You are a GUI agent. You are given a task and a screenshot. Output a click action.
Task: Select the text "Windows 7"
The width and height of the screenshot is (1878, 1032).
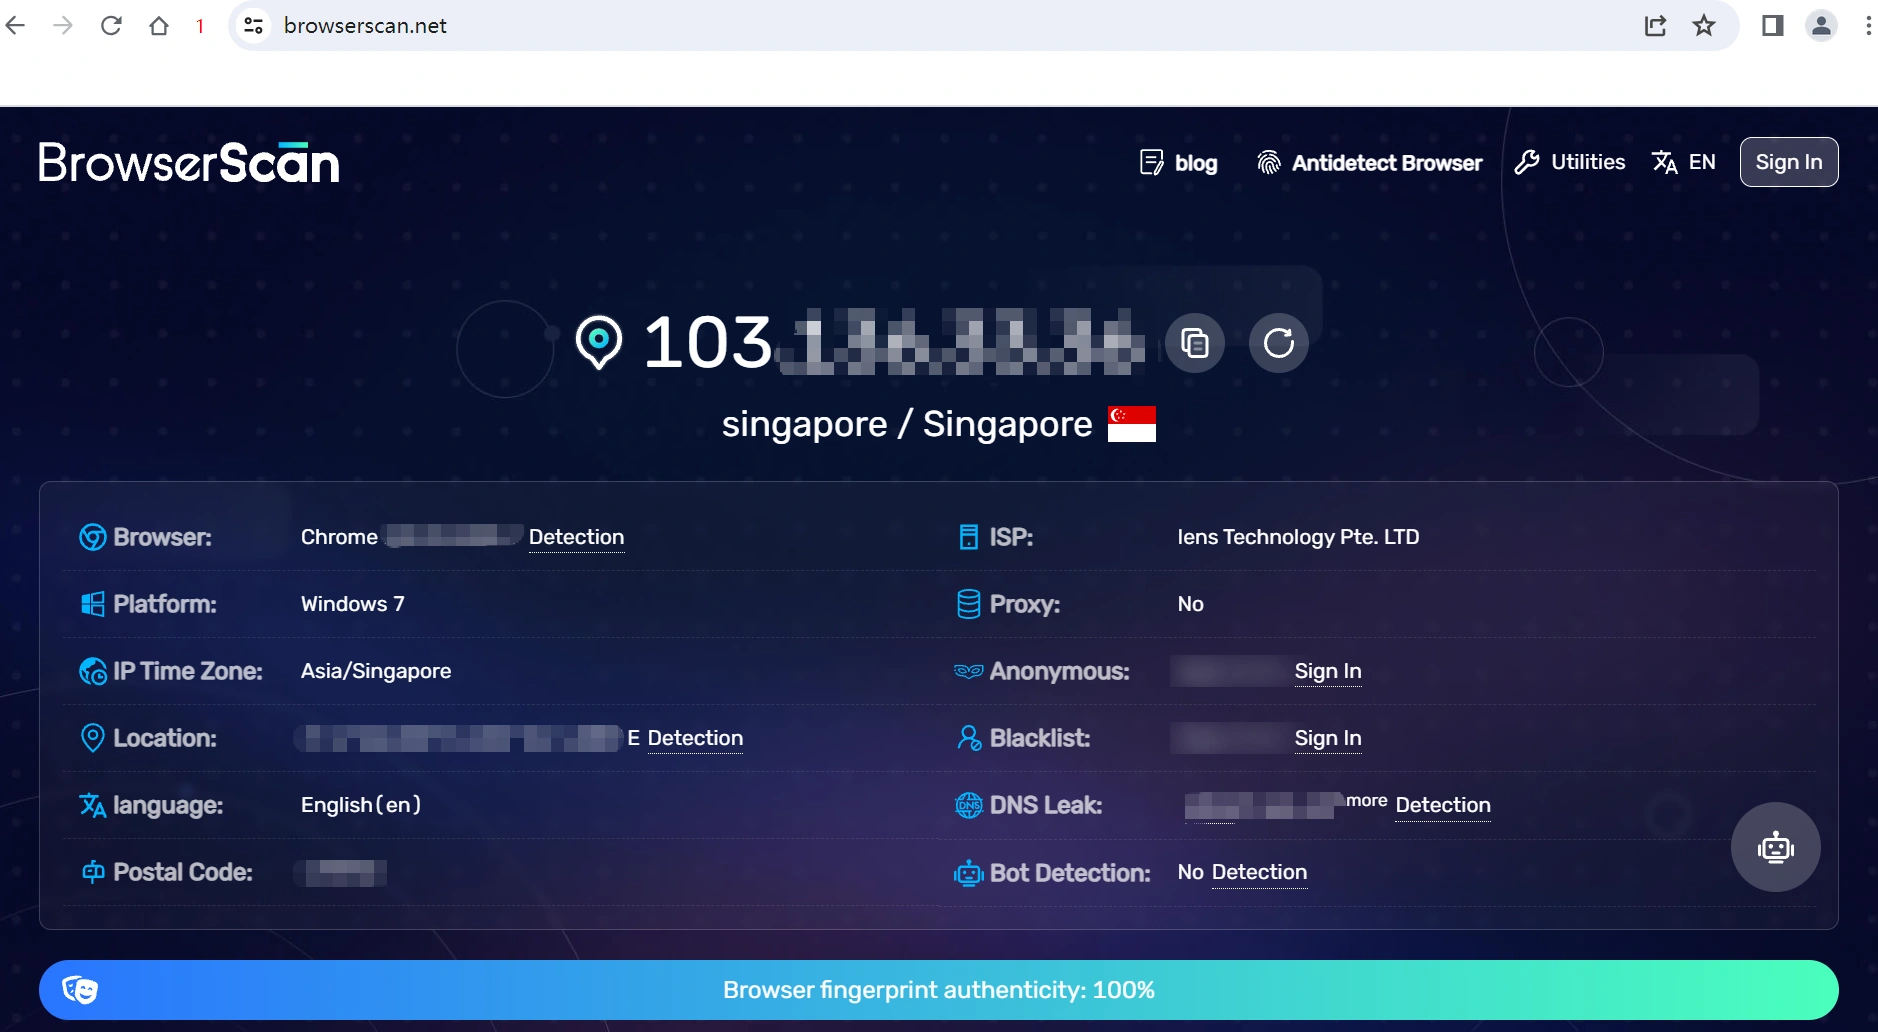(353, 604)
